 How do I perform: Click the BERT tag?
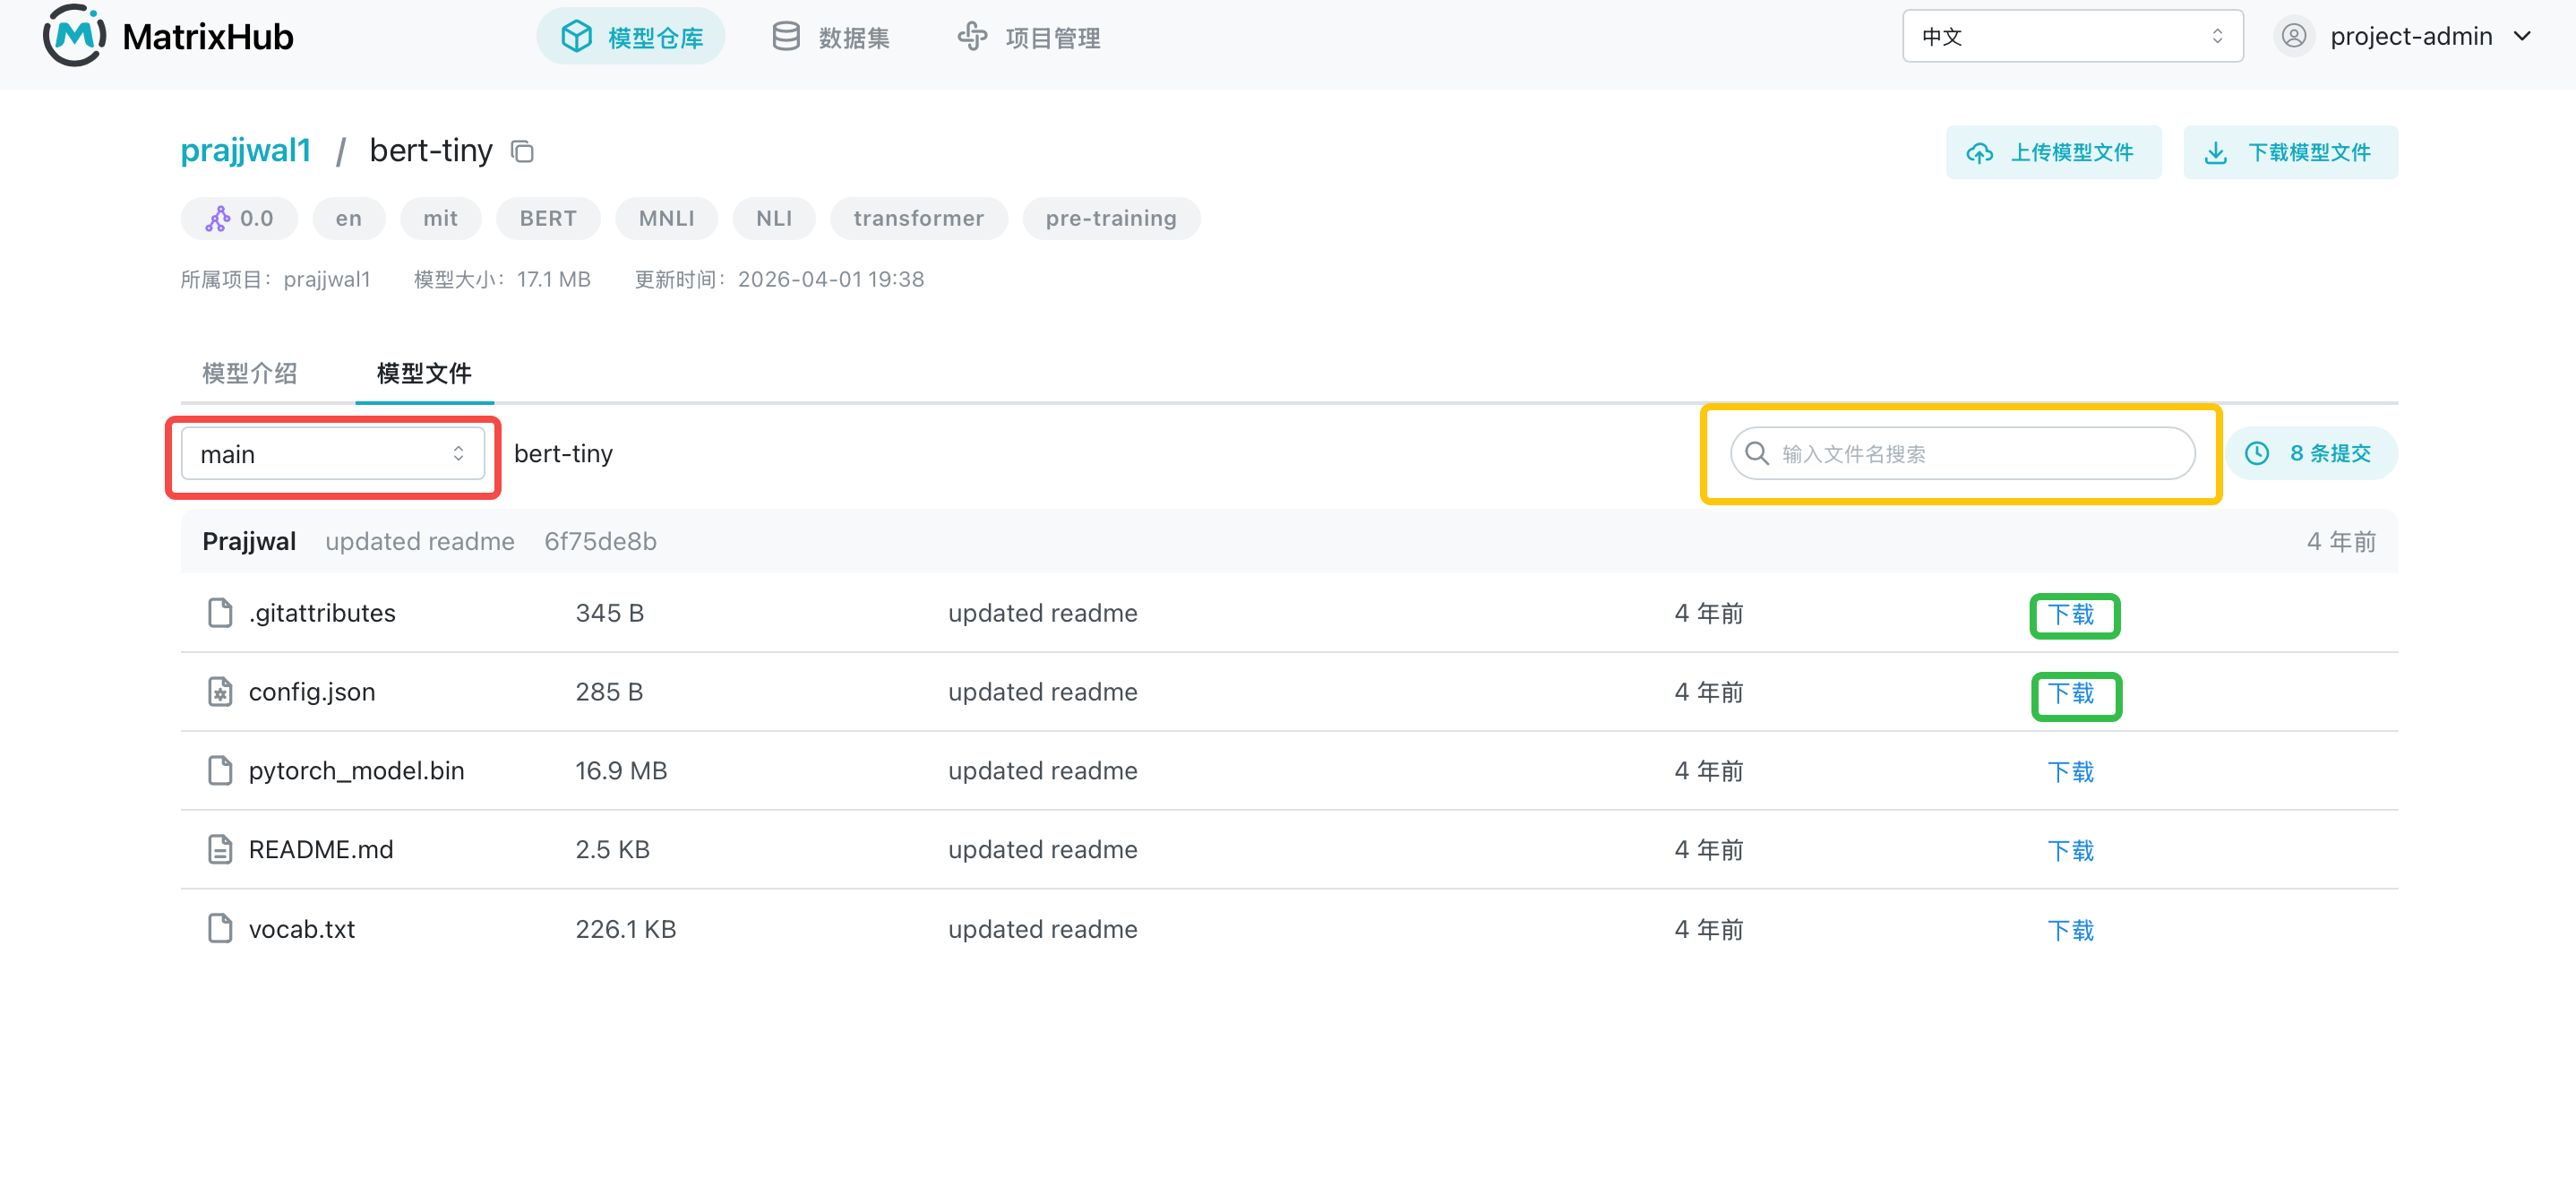548,218
